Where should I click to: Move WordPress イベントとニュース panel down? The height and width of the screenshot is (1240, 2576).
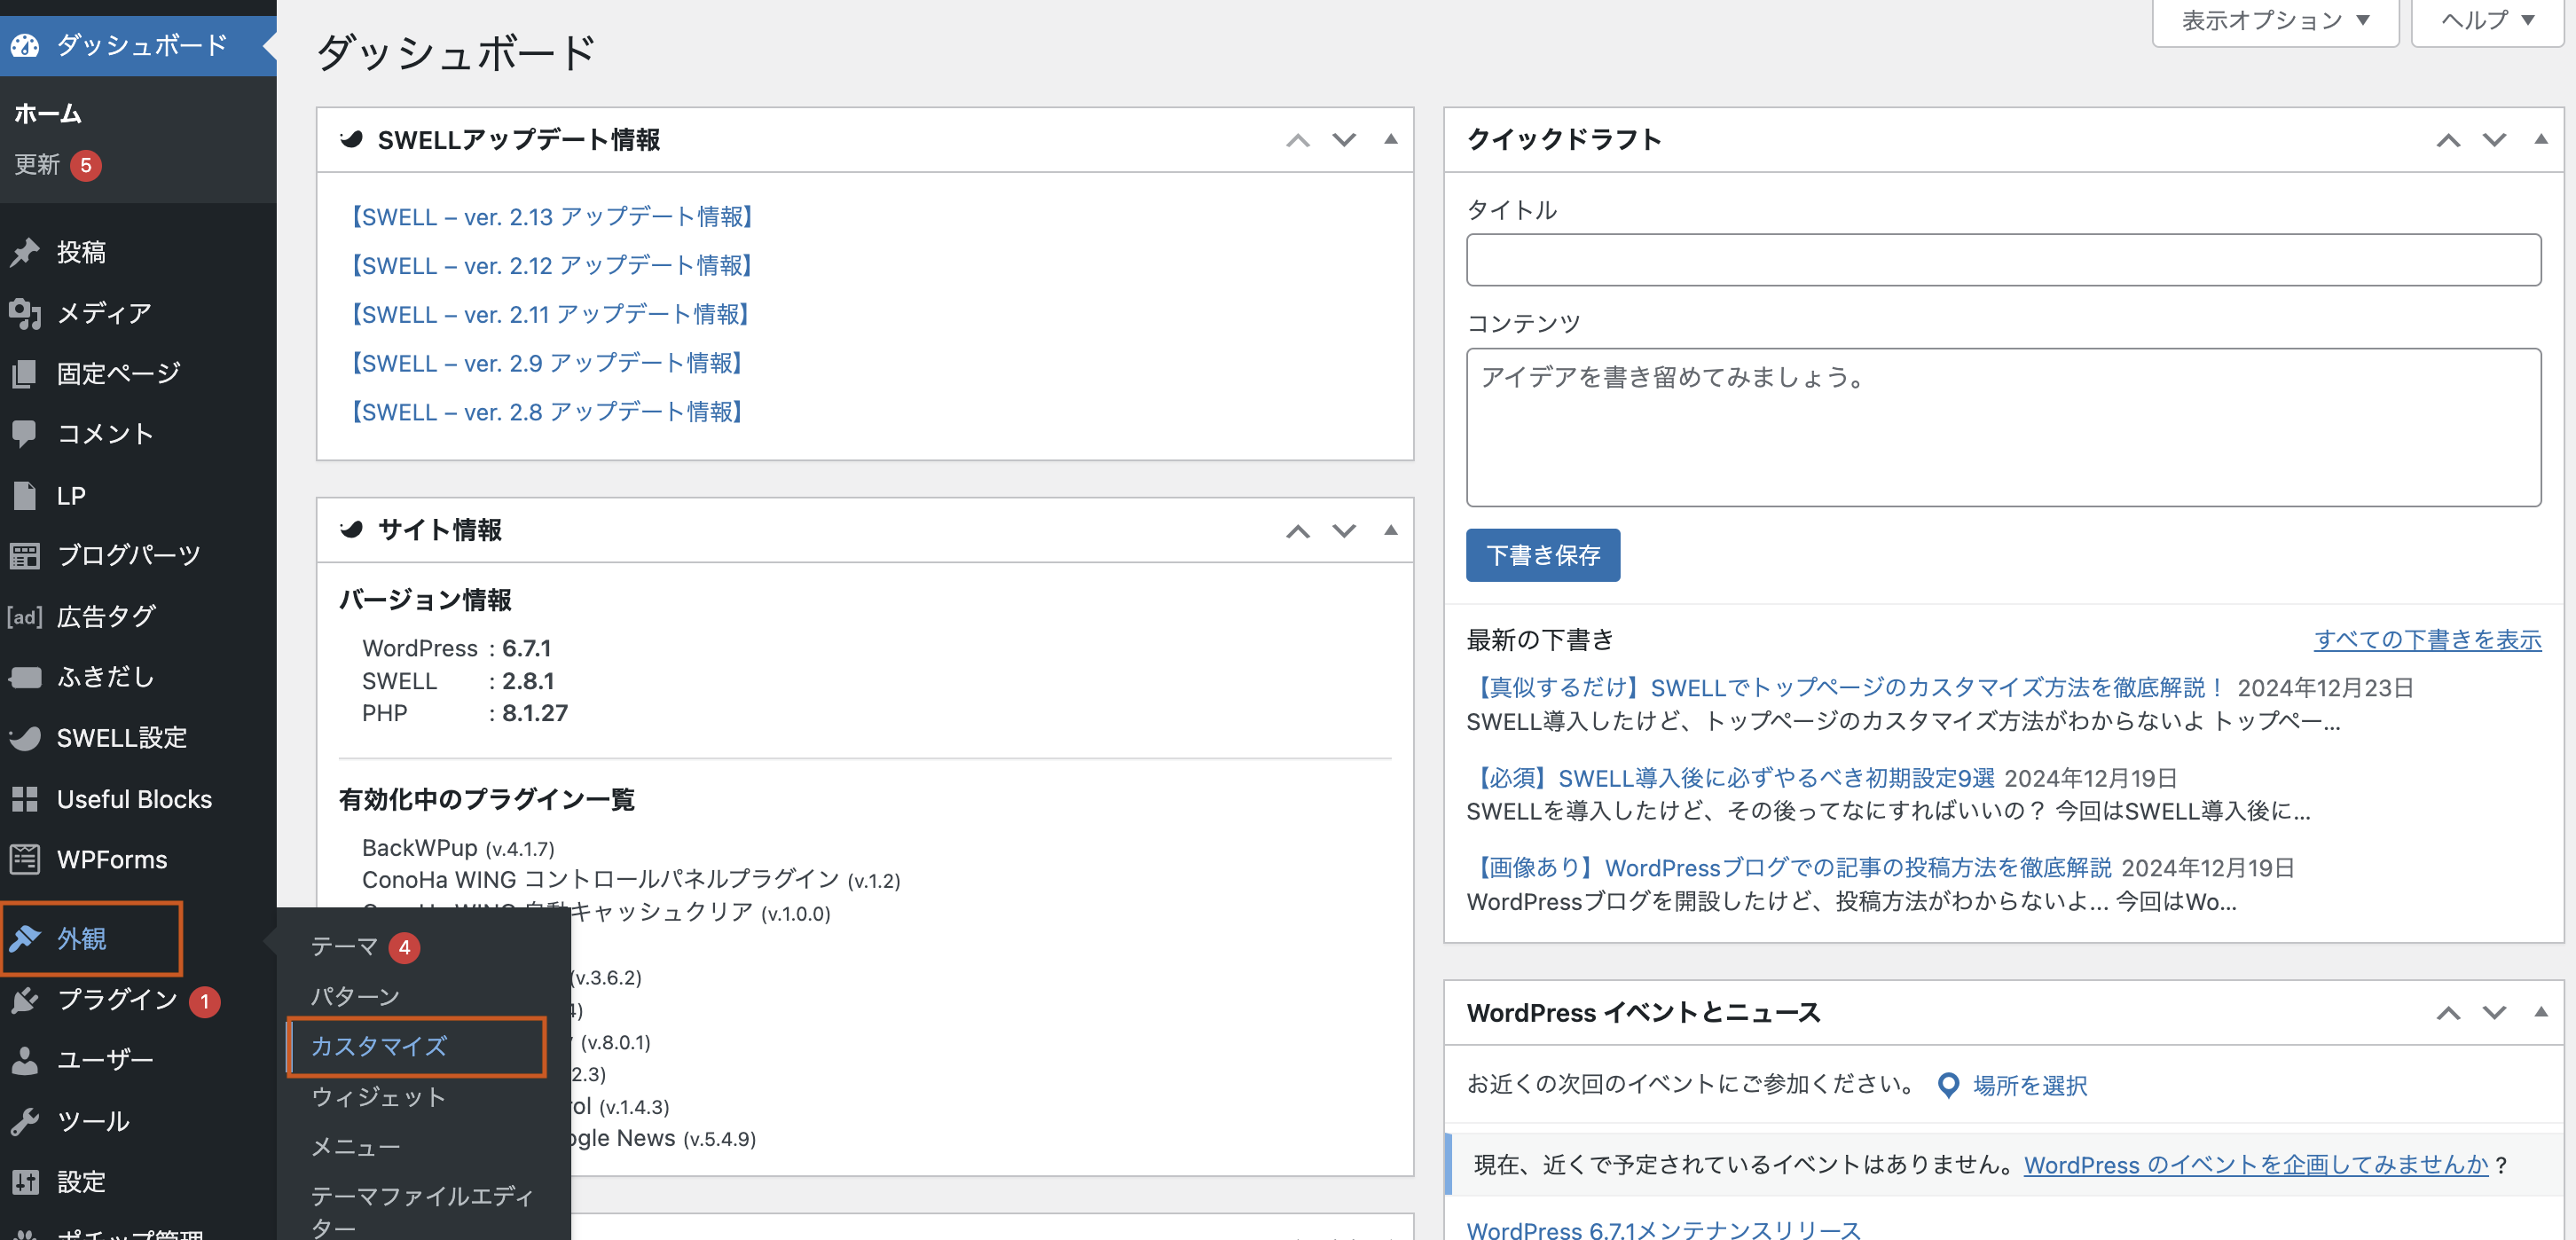point(2494,1013)
